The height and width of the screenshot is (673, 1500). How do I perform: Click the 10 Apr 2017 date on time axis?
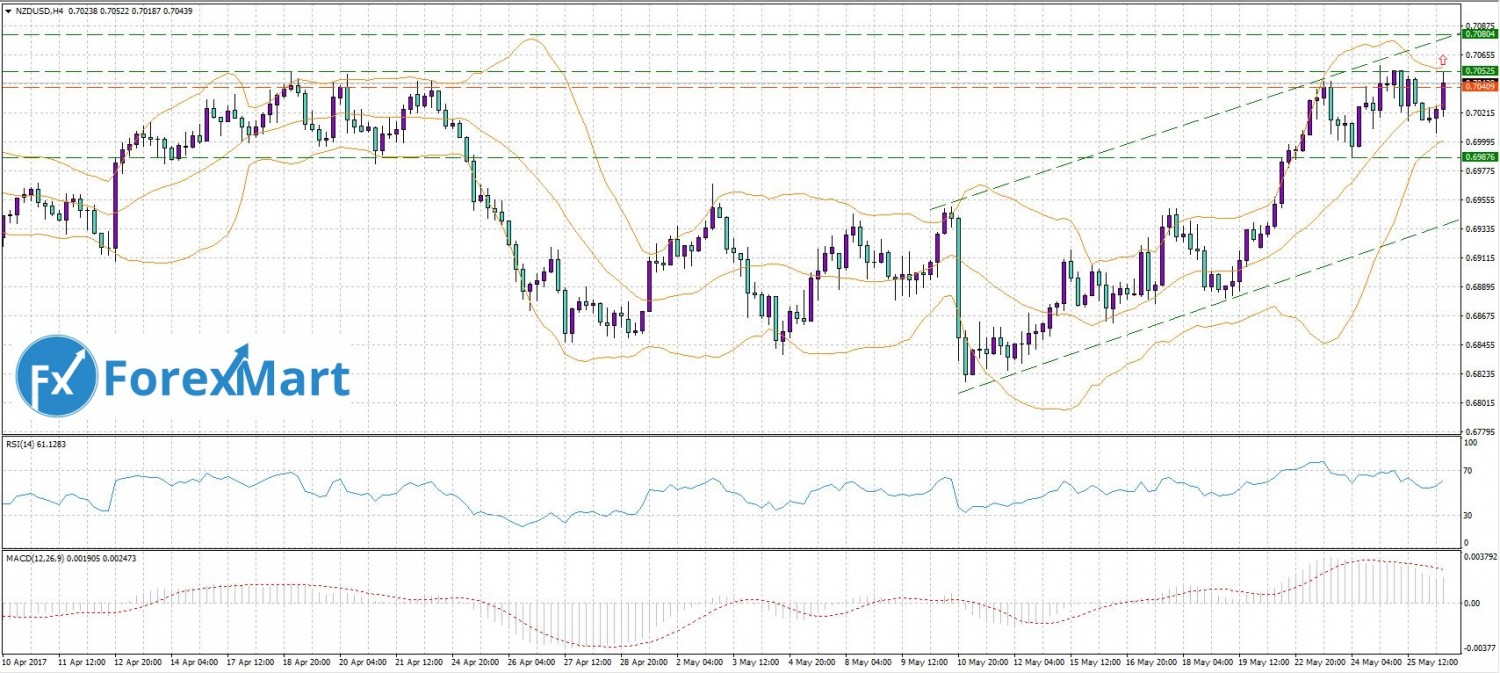[x=26, y=662]
